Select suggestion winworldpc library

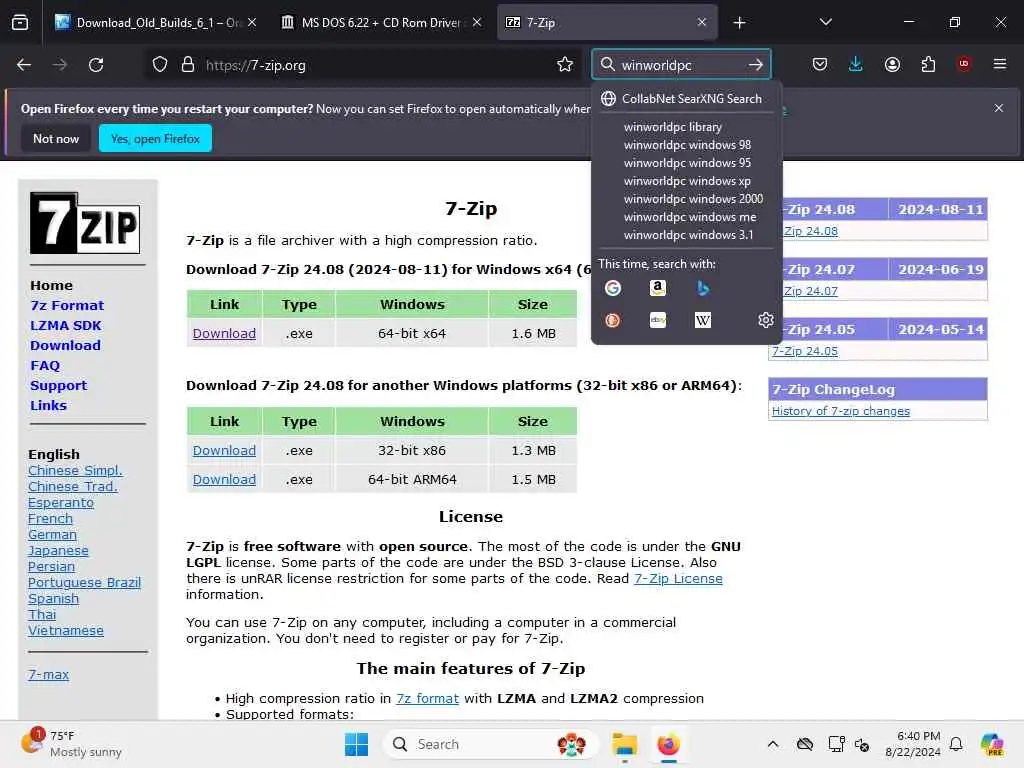pos(673,127)
